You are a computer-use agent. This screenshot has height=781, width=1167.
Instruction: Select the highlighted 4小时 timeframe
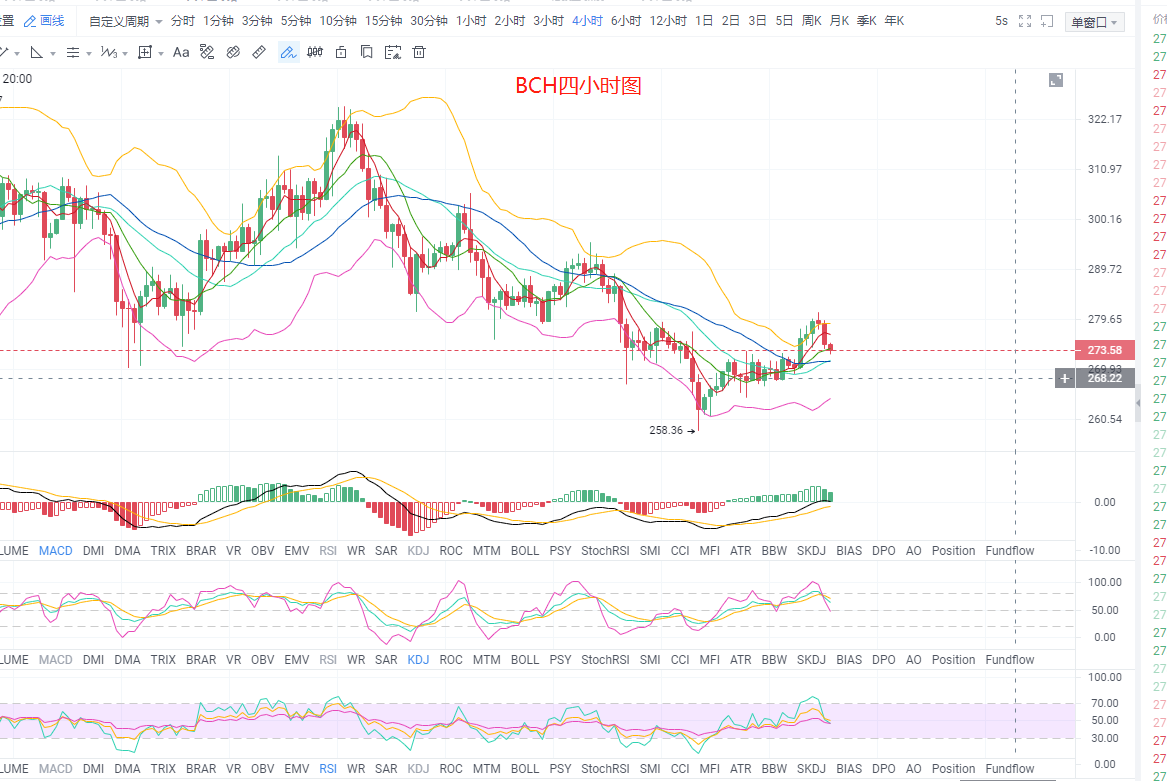tap(587, 21)
